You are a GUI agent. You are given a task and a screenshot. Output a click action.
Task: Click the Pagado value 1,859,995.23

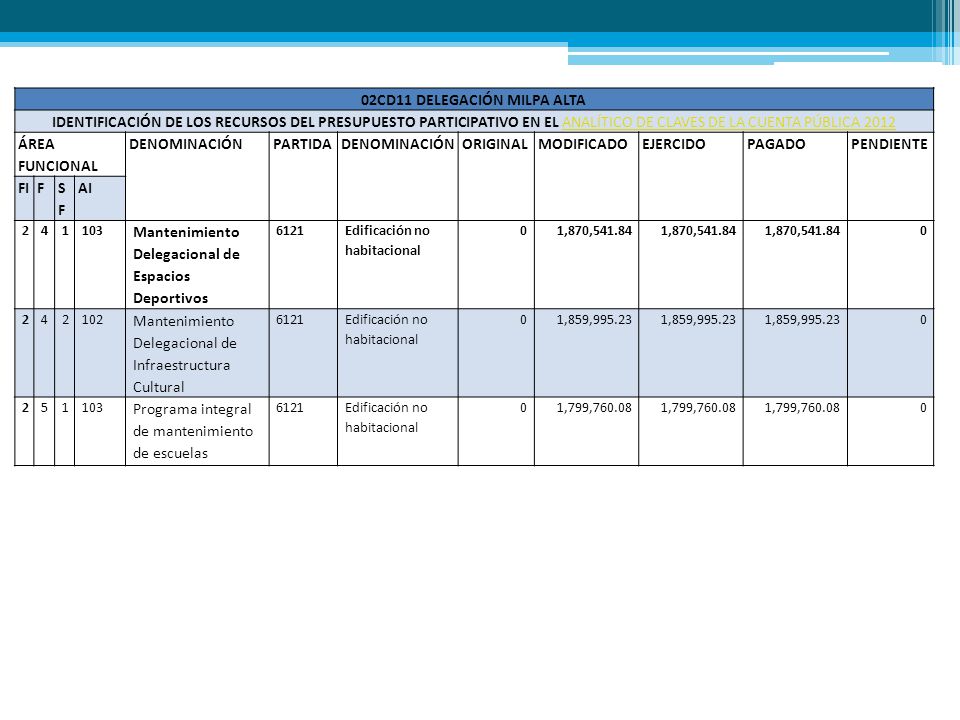tap(802, 320)
